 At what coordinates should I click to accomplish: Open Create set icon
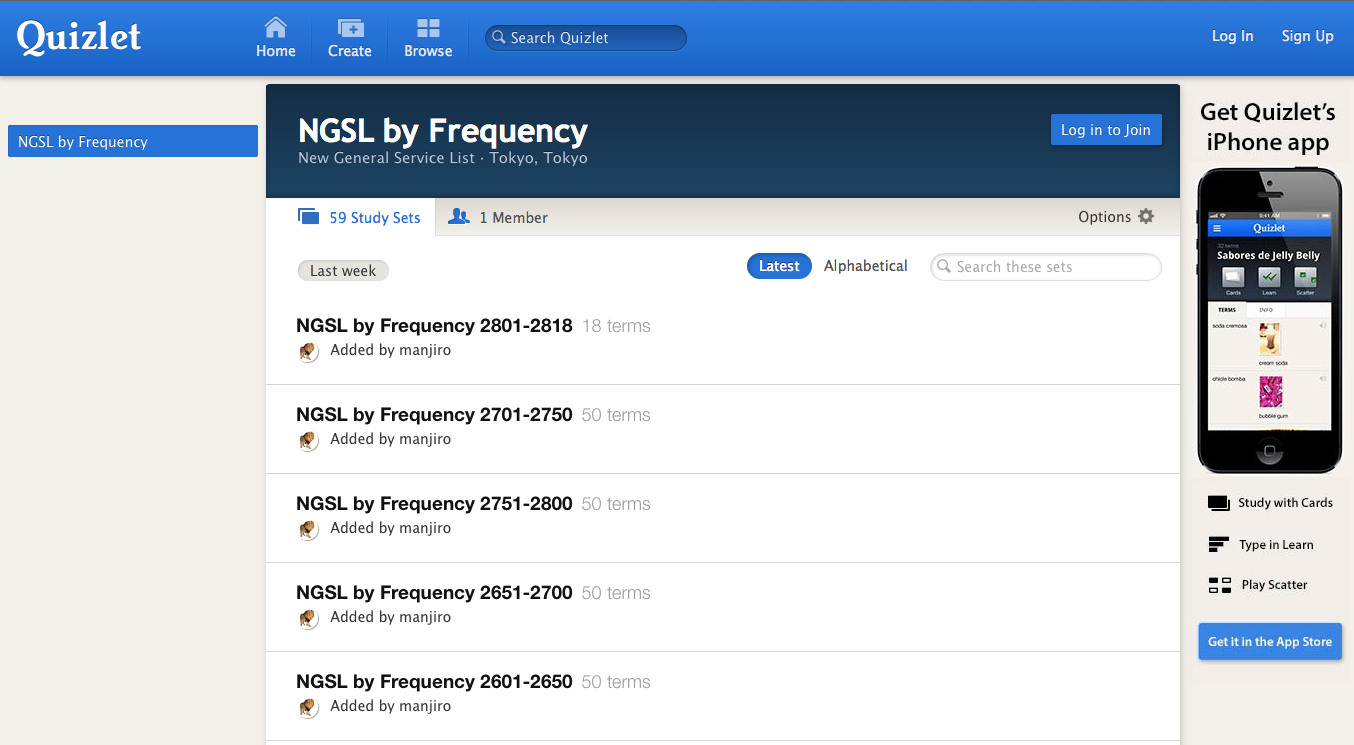coord(350,27)
